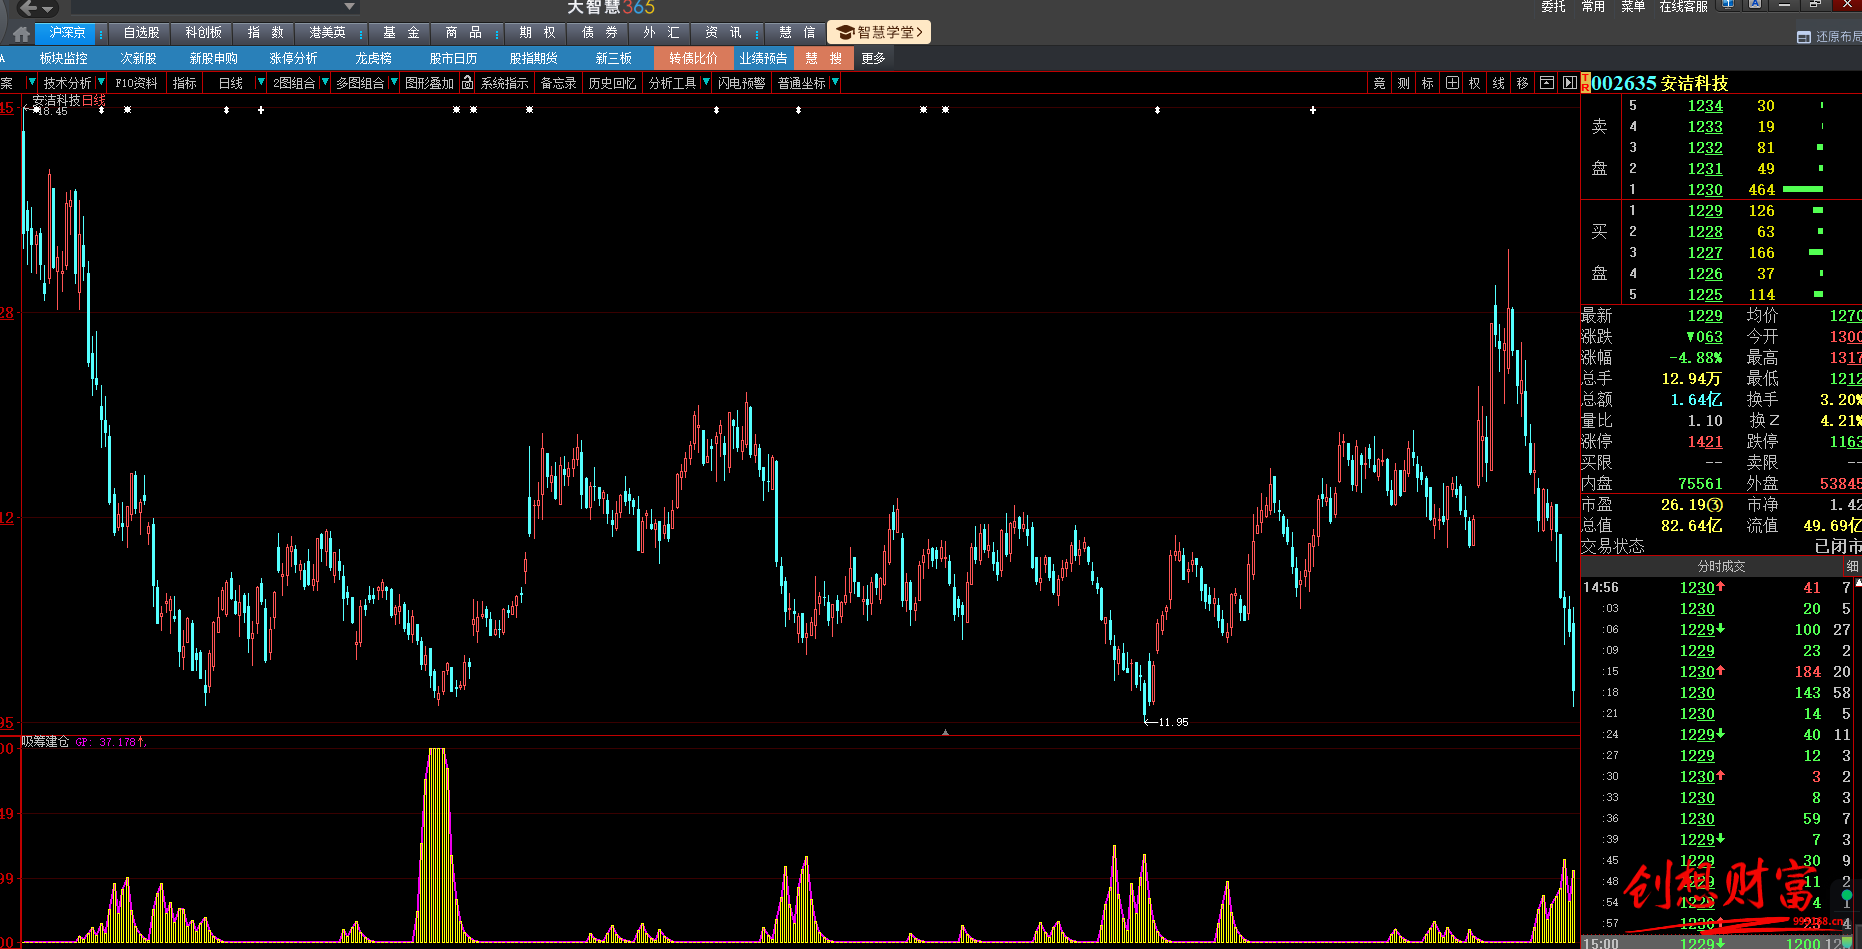This screenshot has width=1862, height=949.
Task: Open the 债券 tab
Action: (599, 33)
